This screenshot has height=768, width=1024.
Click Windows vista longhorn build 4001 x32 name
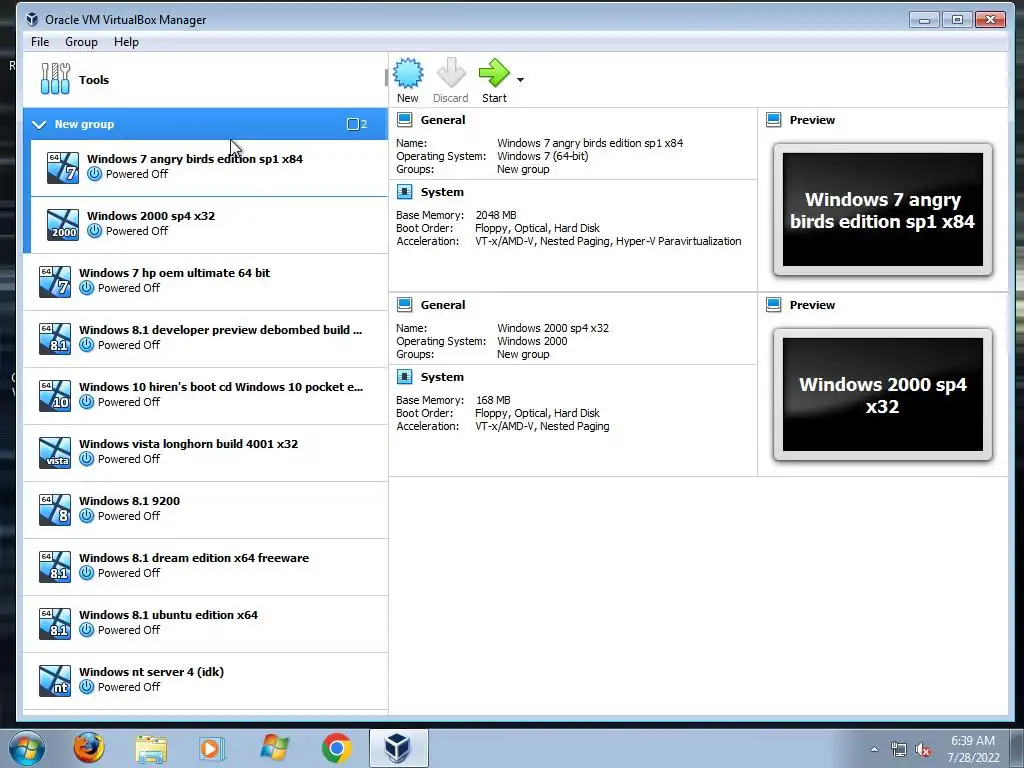point(188,444)
